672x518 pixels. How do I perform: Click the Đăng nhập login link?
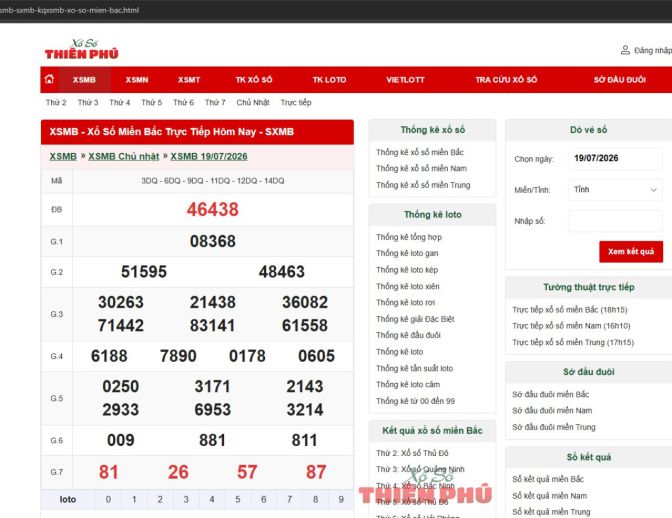(653, 50)
